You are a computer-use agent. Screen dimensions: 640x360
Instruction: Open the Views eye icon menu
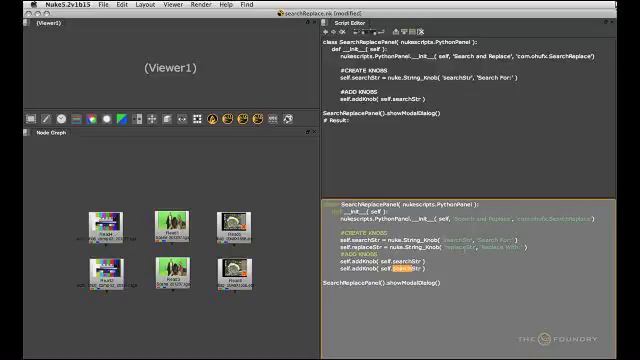182,119
